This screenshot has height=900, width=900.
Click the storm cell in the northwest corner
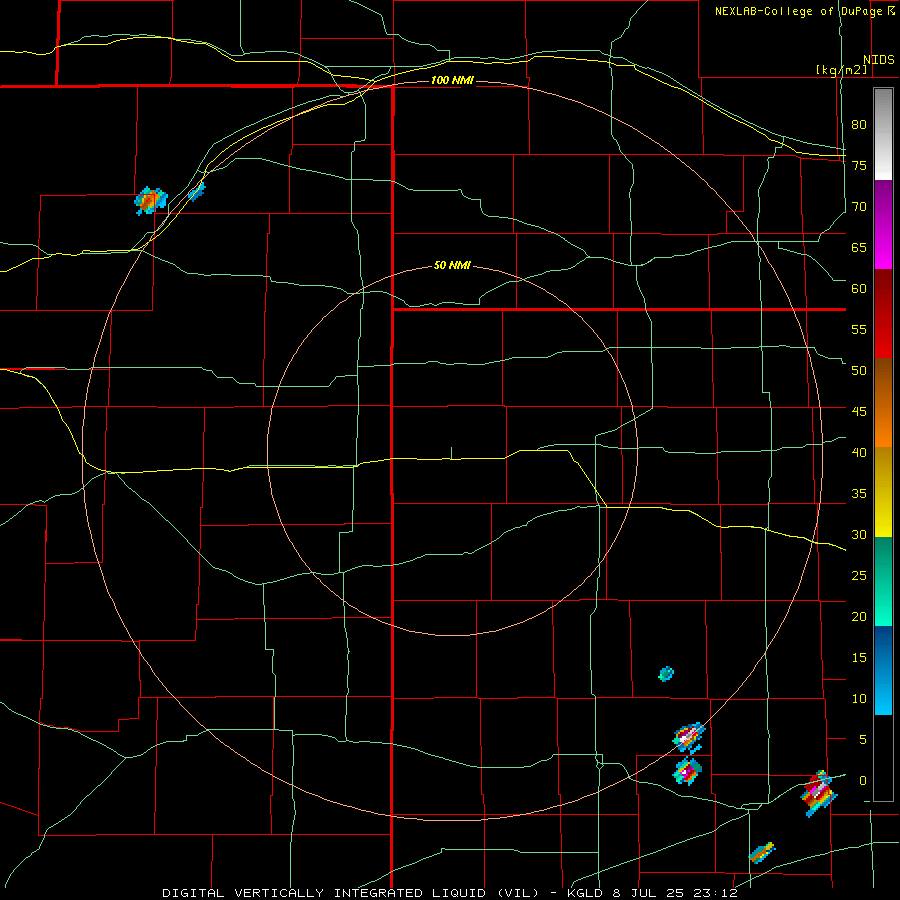150,200
